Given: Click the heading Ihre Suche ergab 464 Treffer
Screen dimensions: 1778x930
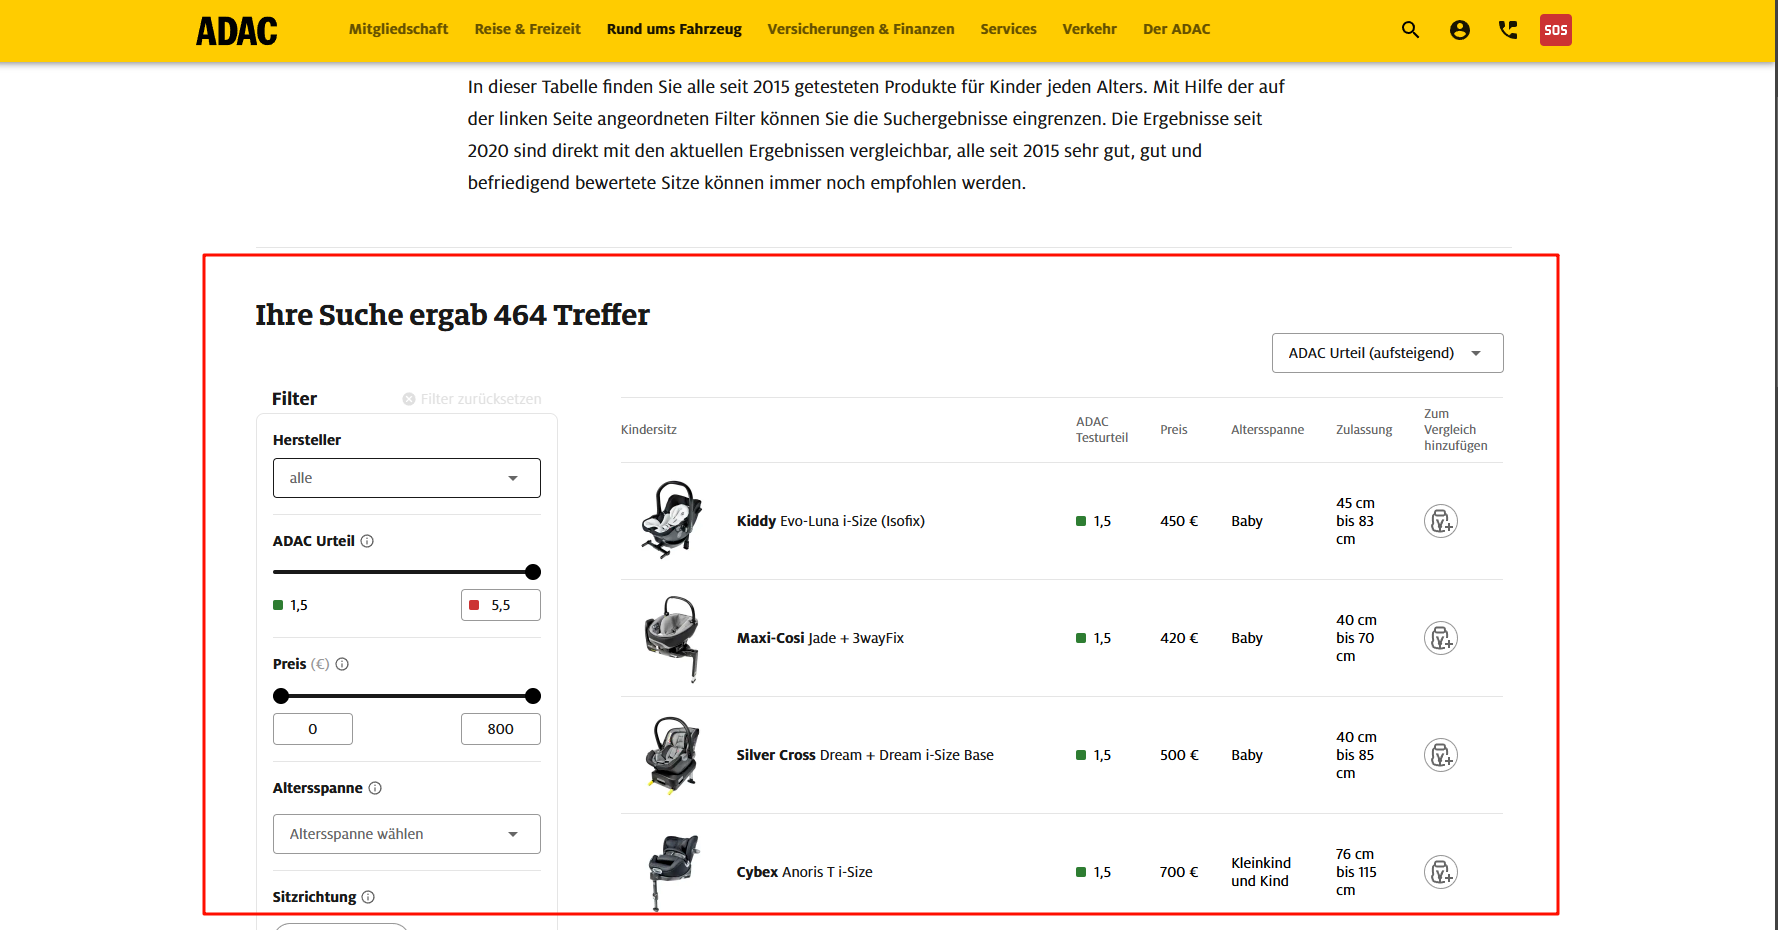Looking at the screenshot, I should click(x=452, y=315).
